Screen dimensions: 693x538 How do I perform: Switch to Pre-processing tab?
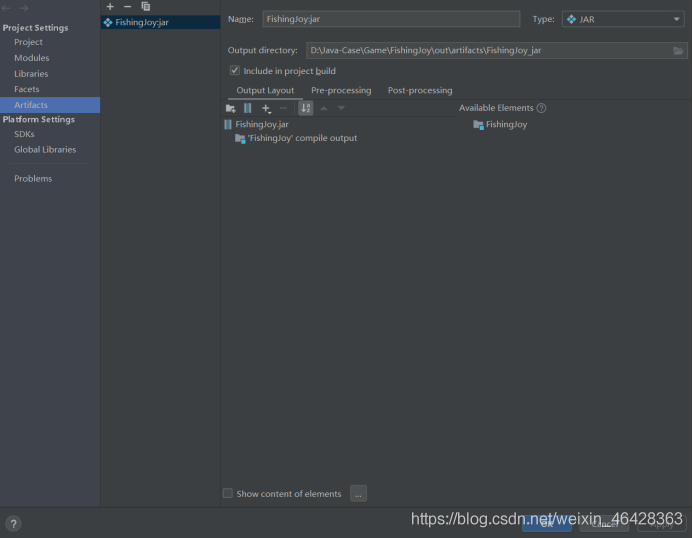(341, 90)
